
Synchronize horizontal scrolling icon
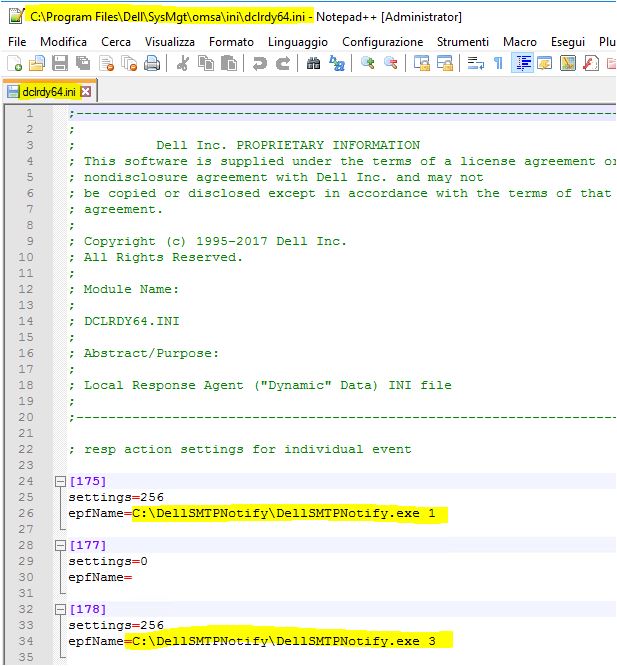[x=445, y=64]
